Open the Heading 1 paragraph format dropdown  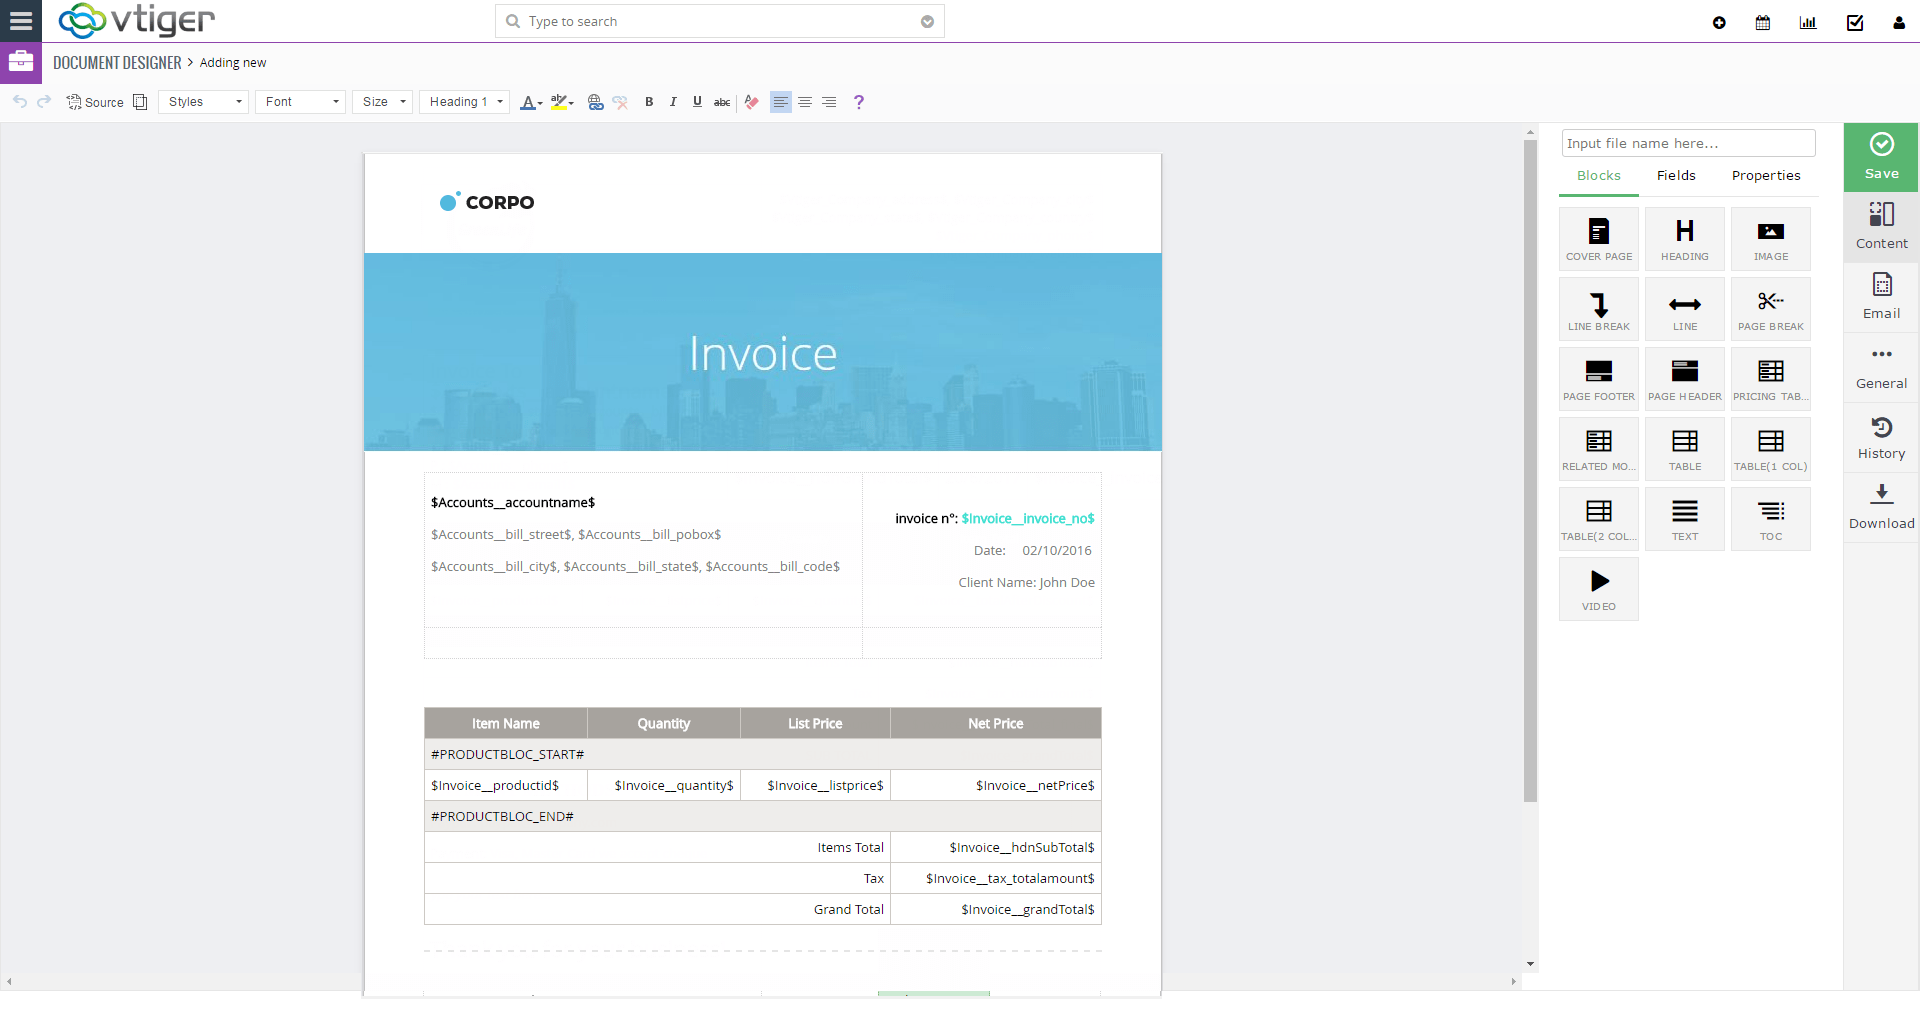pyautogui.click(x=464, y=101)
